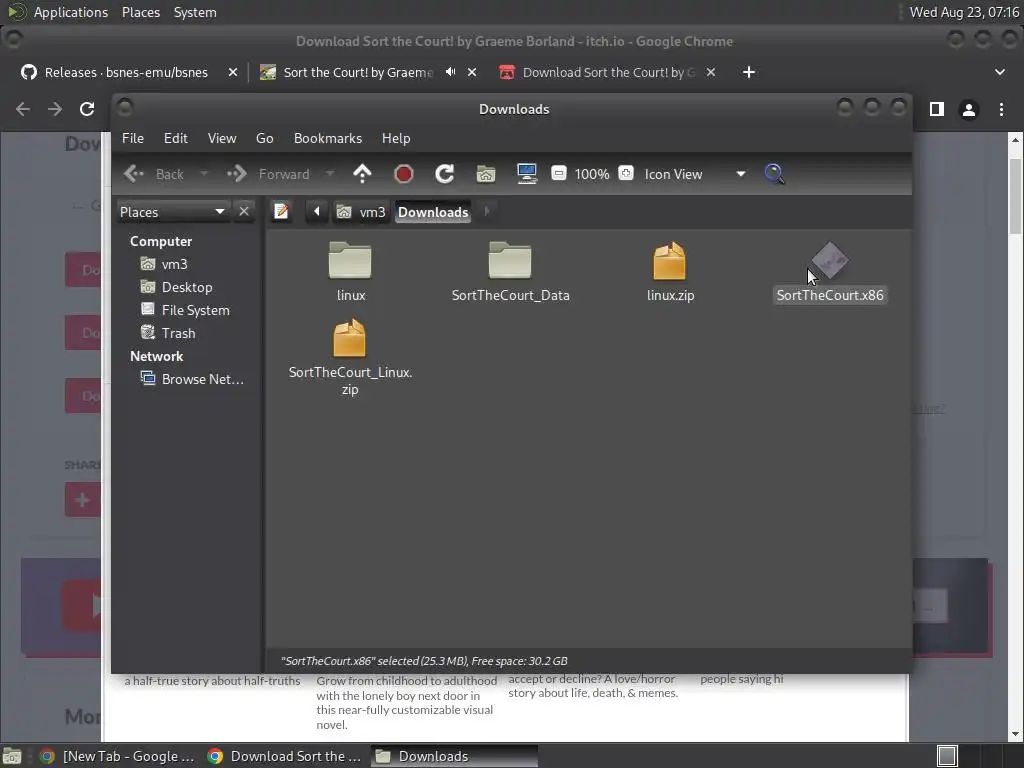The height and width of the screenshot is (768, 1024).
Task: Click the Forward button in the Downloads toolbar
Action: [x=268, y=174]
